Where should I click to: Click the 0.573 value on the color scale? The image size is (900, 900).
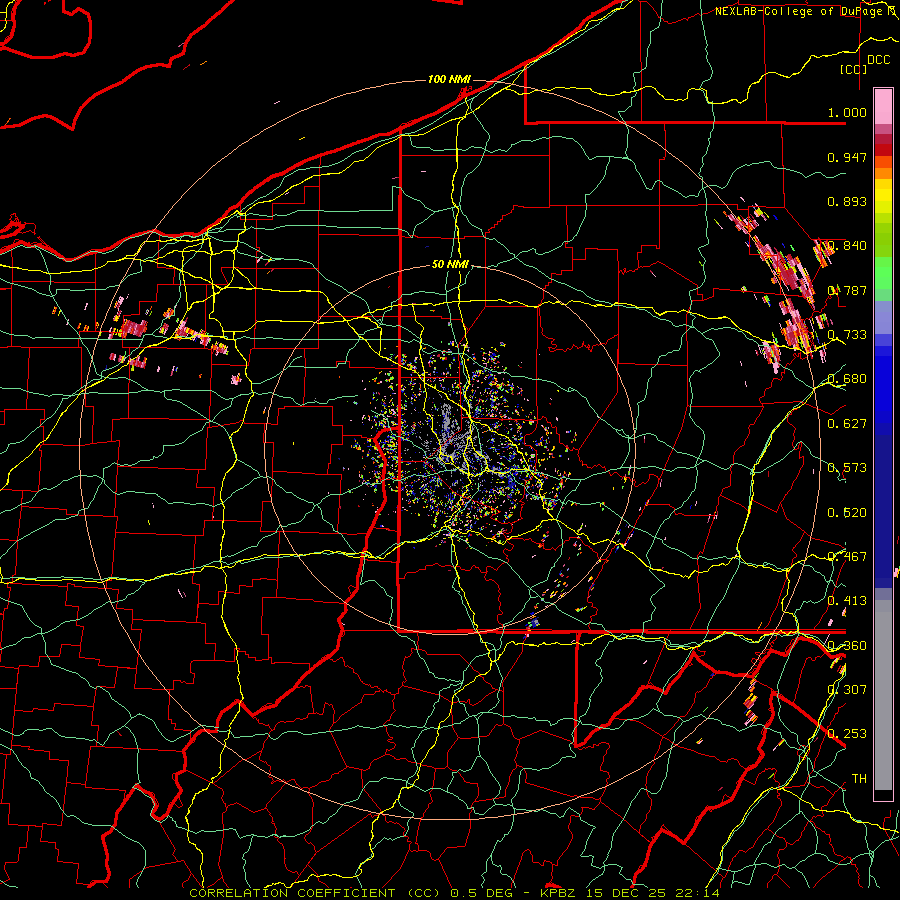[x=847, y=468]
